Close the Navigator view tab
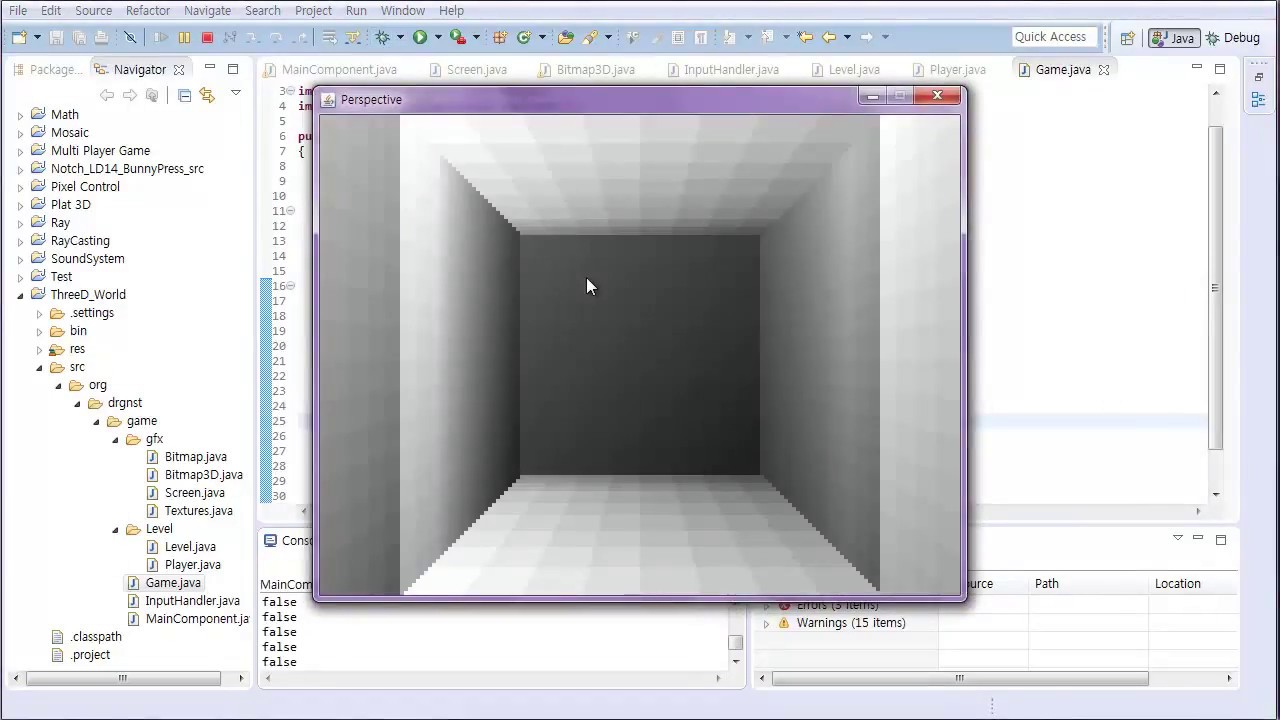This screenshot has height=720, width=1280. tap(179, 70)
